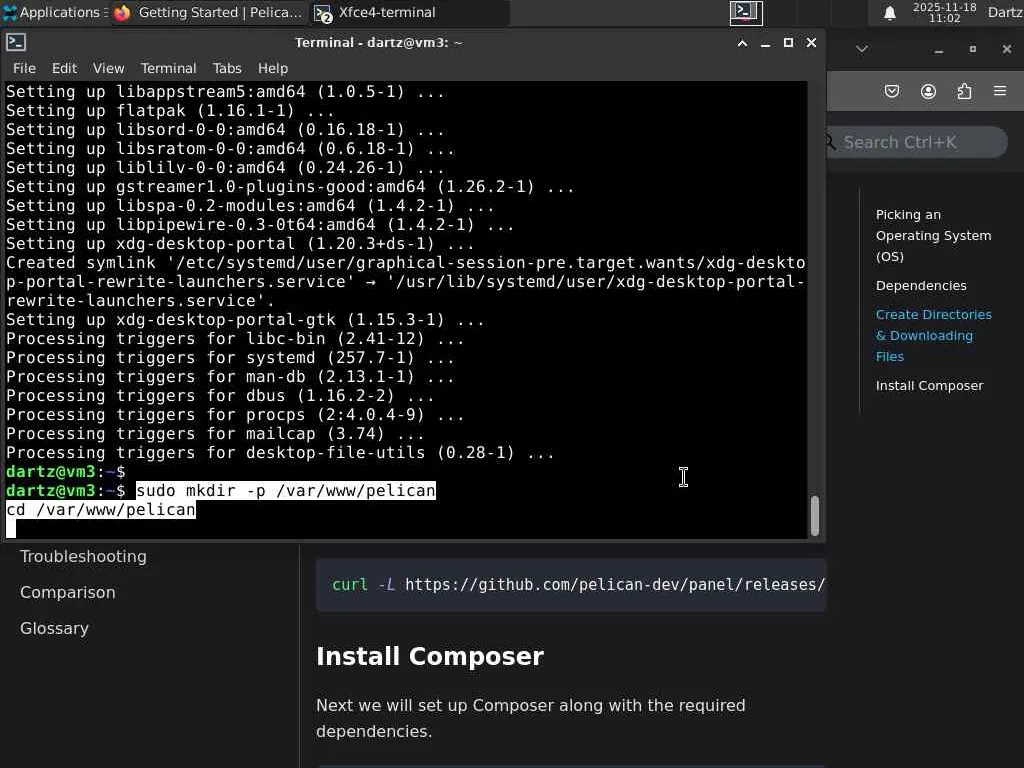
Task: Click the highlighted cd /var/www/pelican line
Action: pyautogui.click(x=101, y=509)
